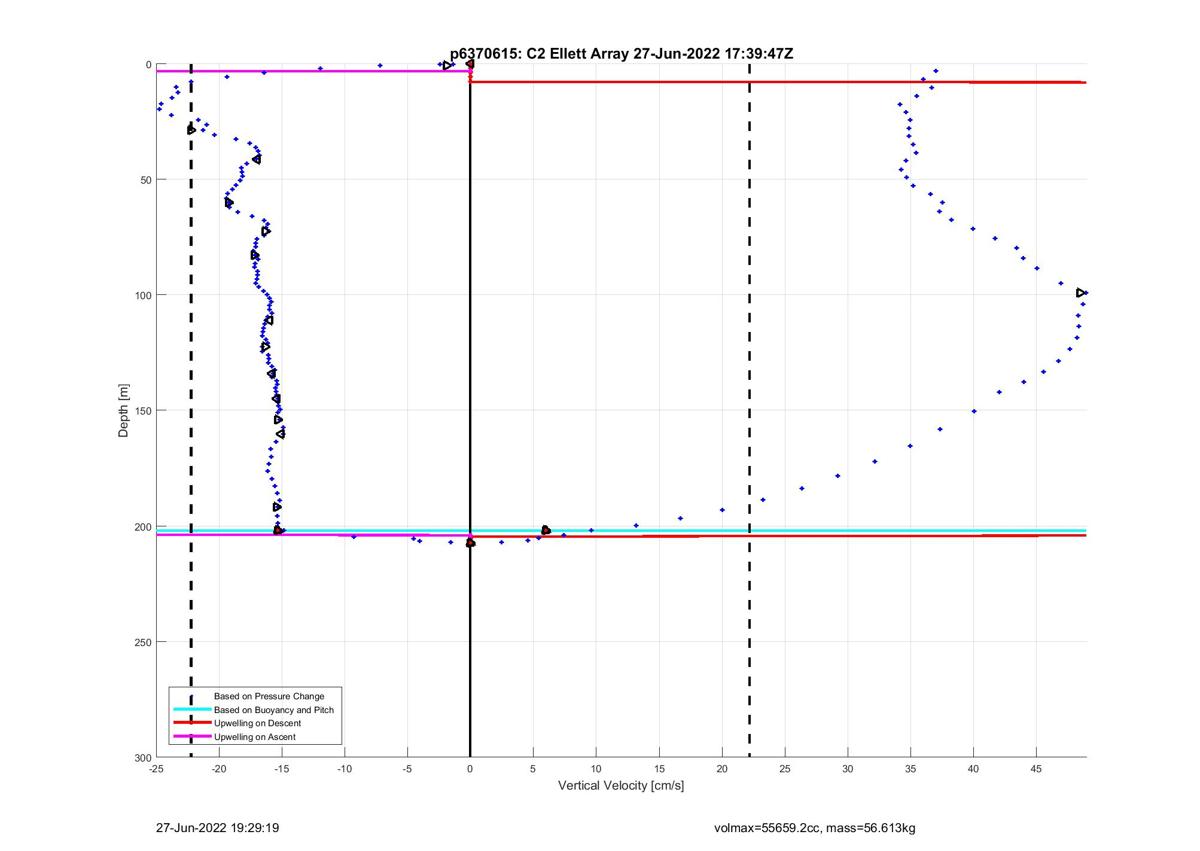Viewport: 1200px width, 851px height.
Task: Click depth axis tick label '150'
Action: [x=142, y=411]
